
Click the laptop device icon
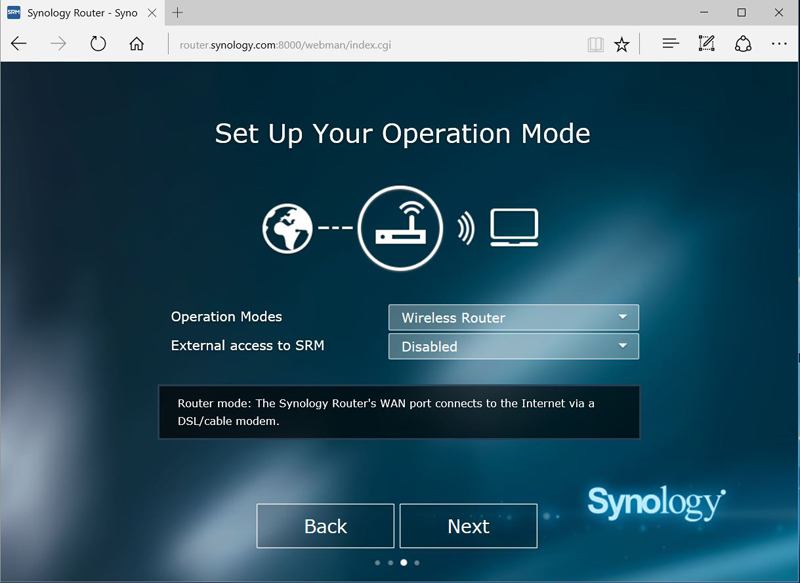[514, 227]
